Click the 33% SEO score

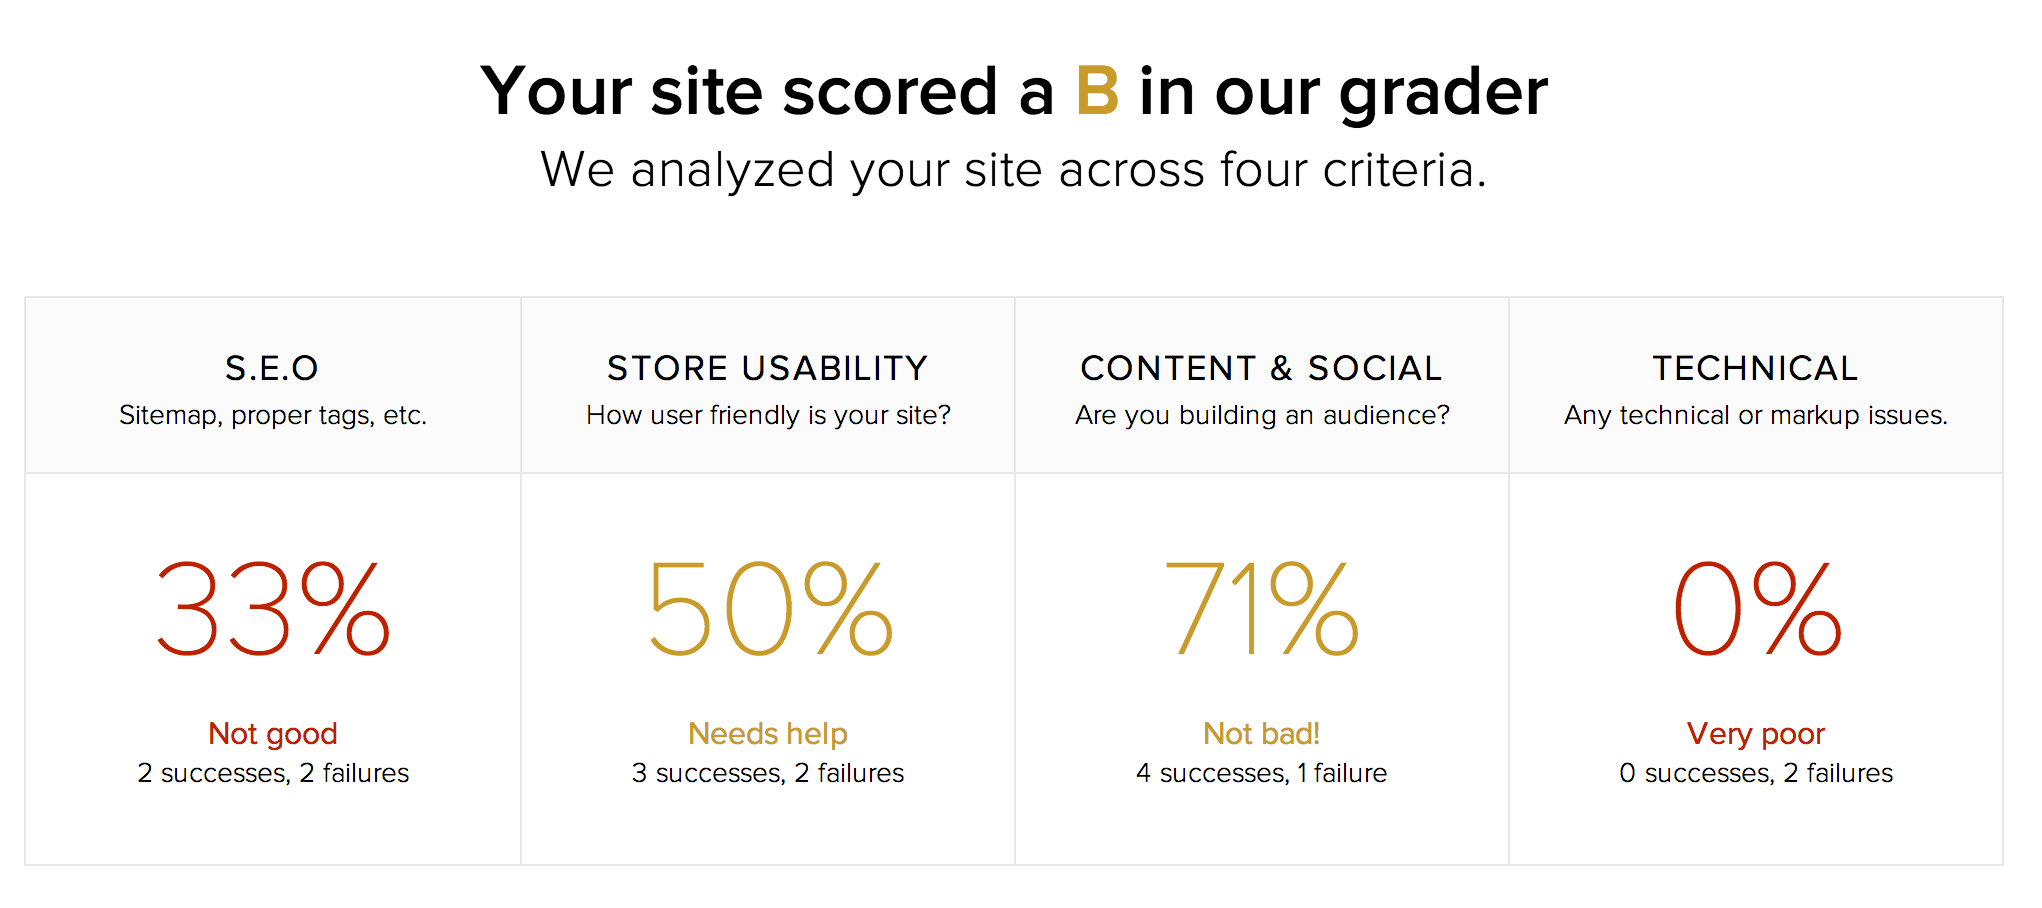[x=273, y=608]
